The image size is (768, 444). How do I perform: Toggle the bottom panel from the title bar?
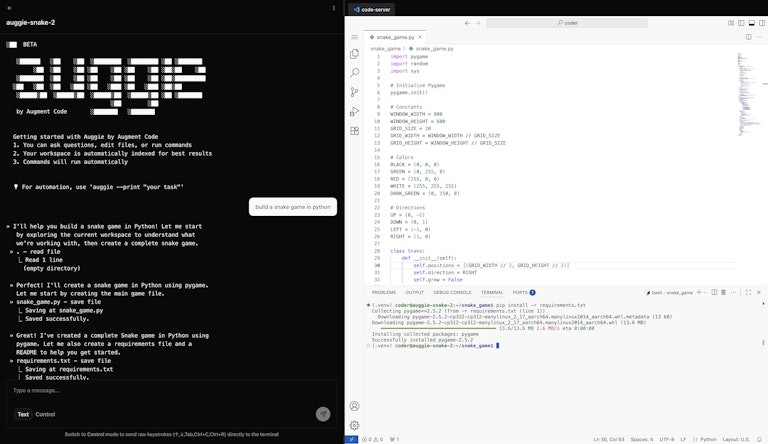click(x=751, y=23)
